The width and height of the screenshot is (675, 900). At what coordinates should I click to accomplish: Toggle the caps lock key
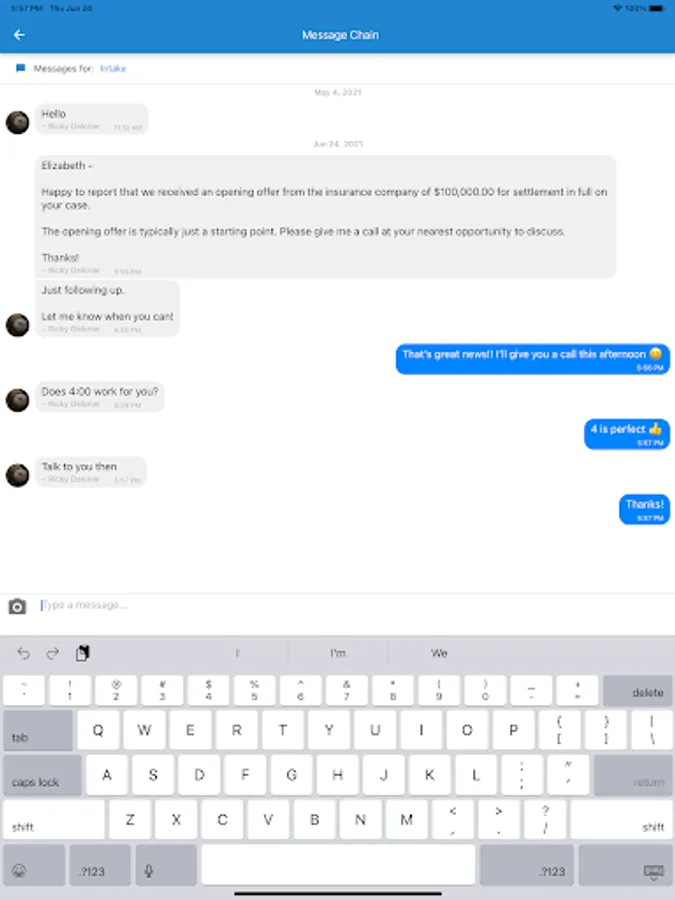click(42, 775)
